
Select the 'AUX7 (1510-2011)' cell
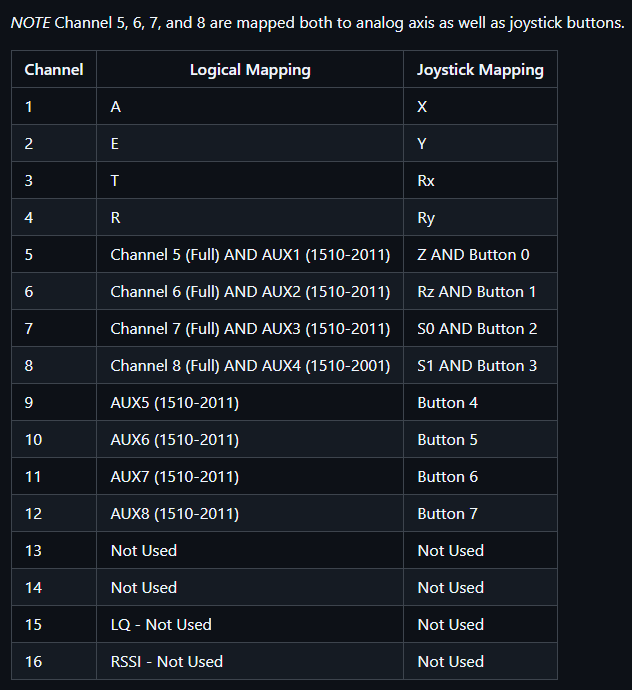[x=175, y=477]
